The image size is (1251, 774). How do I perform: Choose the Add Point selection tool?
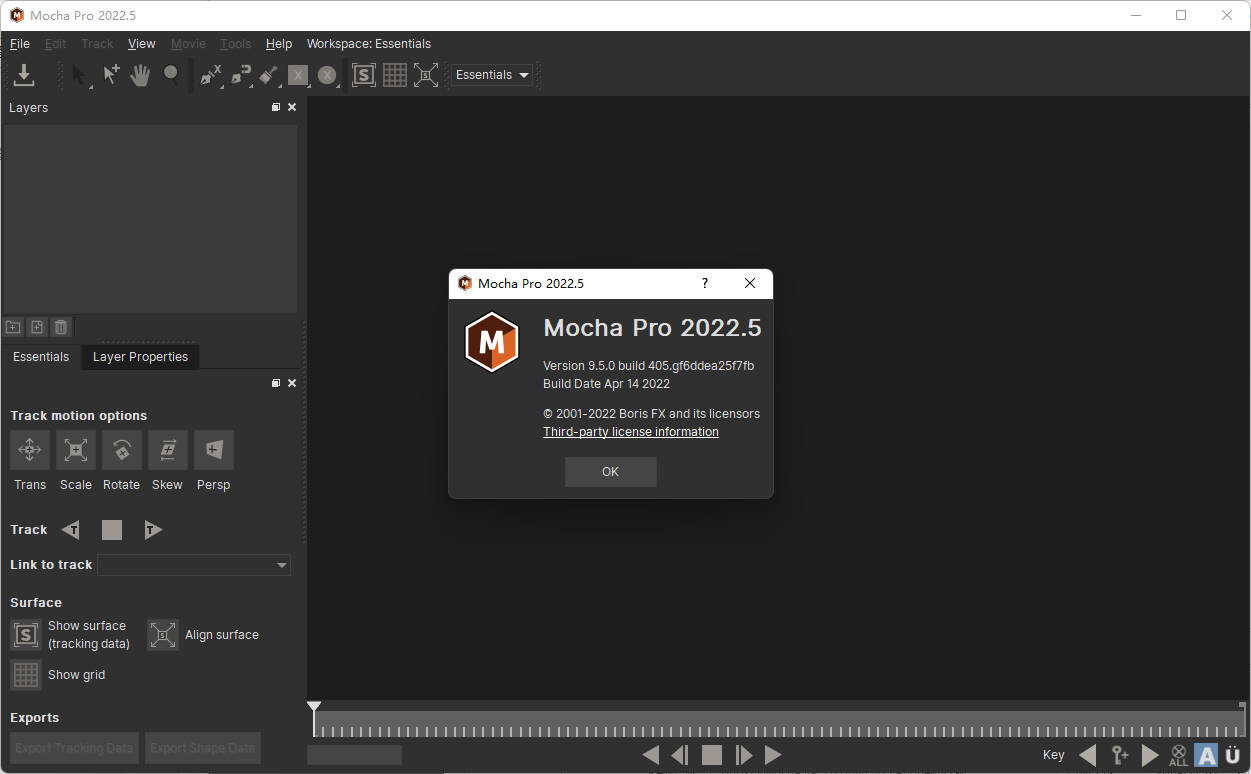click(x=110, y=74)
